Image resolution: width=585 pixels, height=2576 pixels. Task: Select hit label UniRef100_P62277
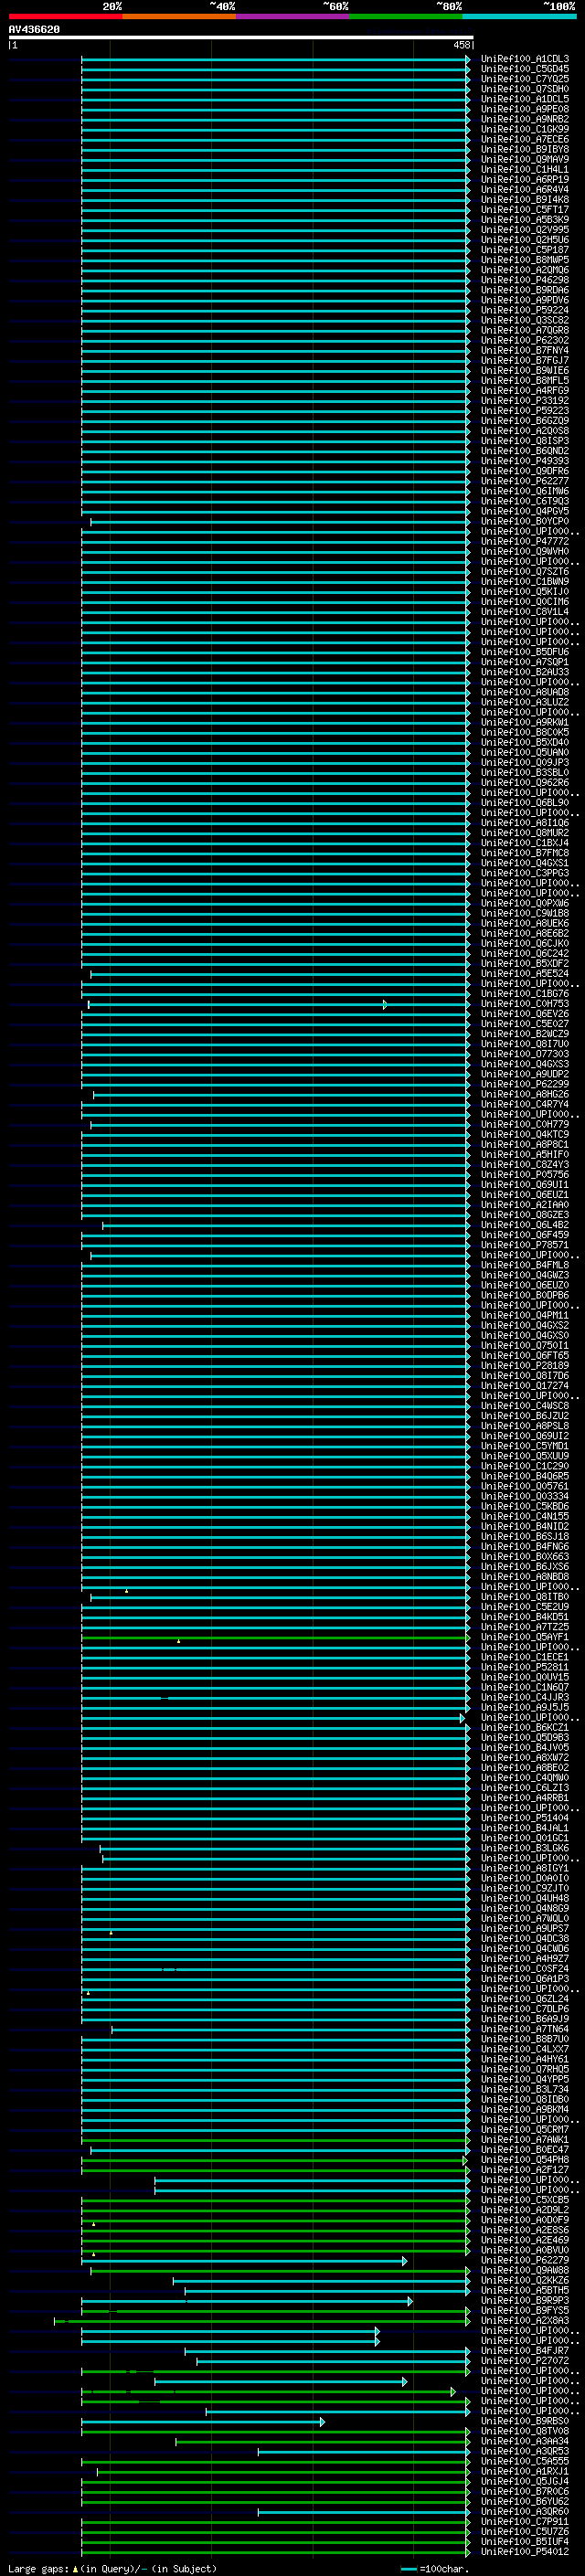(x=525, y=481)
